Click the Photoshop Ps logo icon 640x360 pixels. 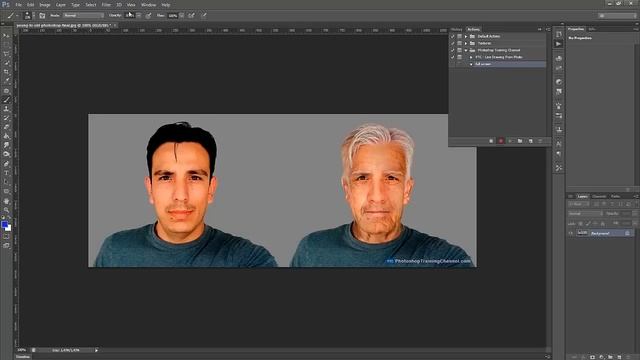pyautogui.click(x=6, y=4)
